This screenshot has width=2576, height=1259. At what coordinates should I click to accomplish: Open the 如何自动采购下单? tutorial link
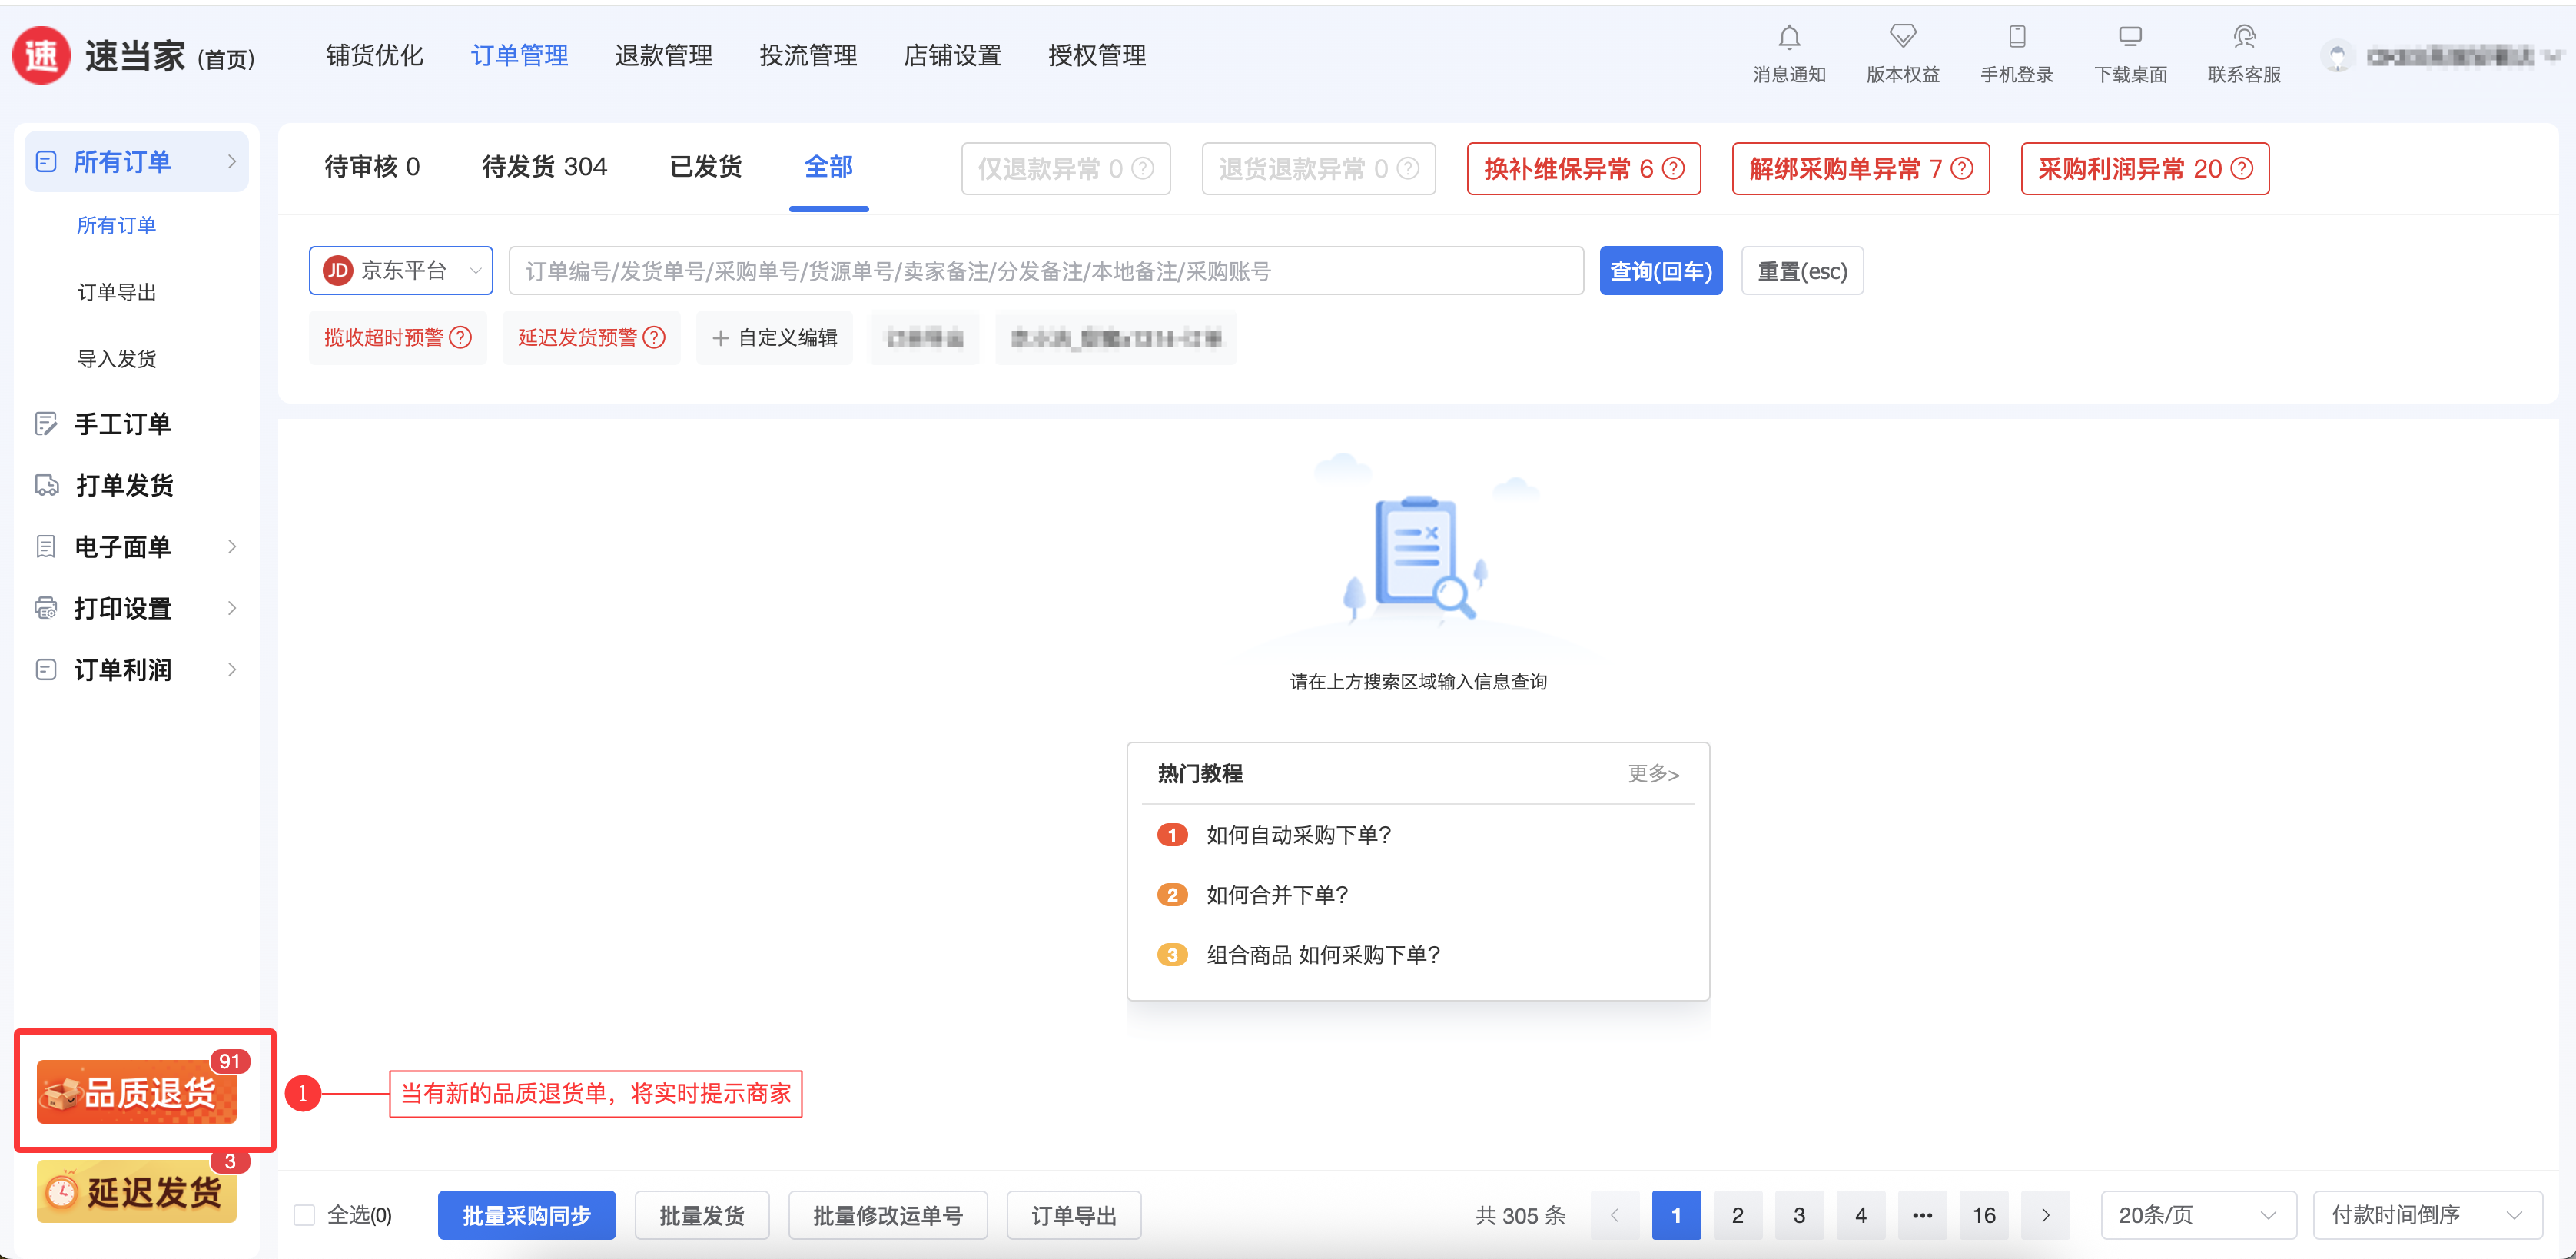[1298, 835]
